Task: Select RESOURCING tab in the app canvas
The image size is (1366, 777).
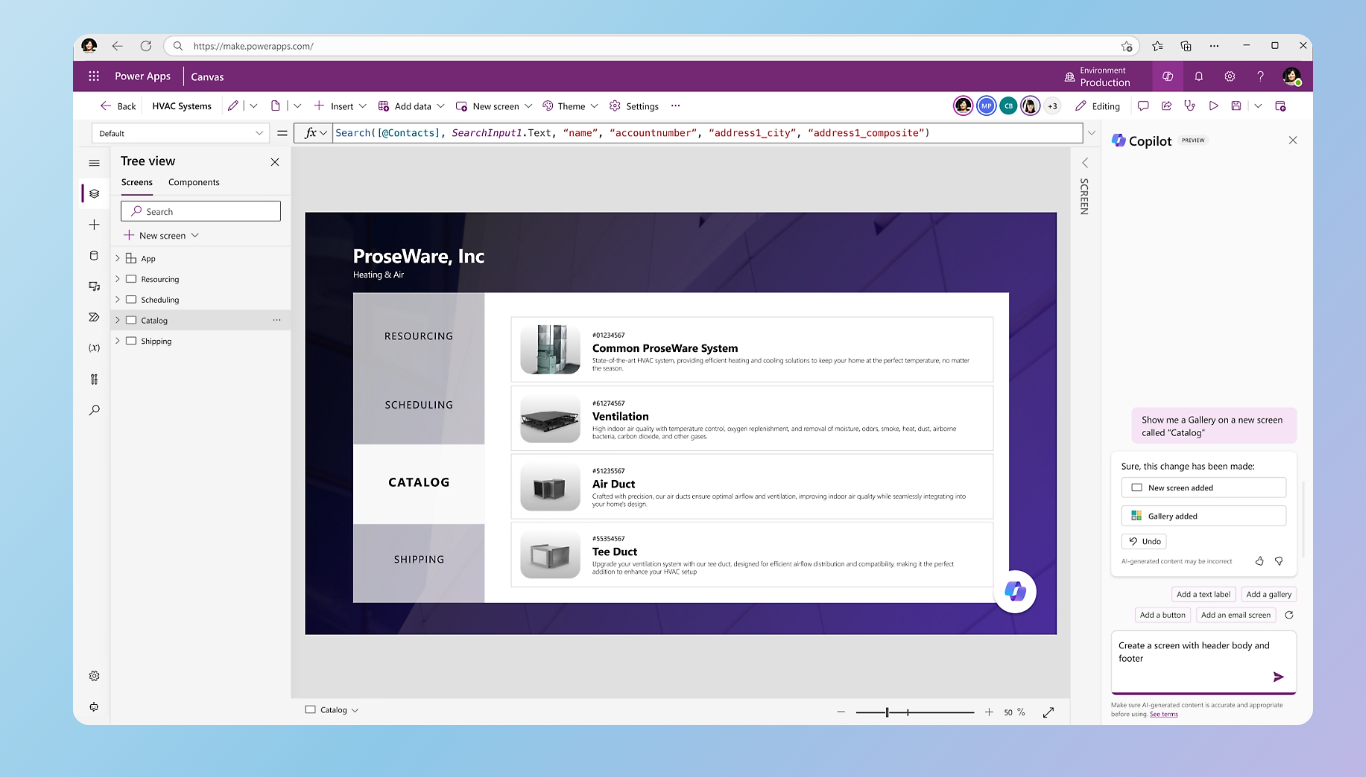Action: (419, 336)
